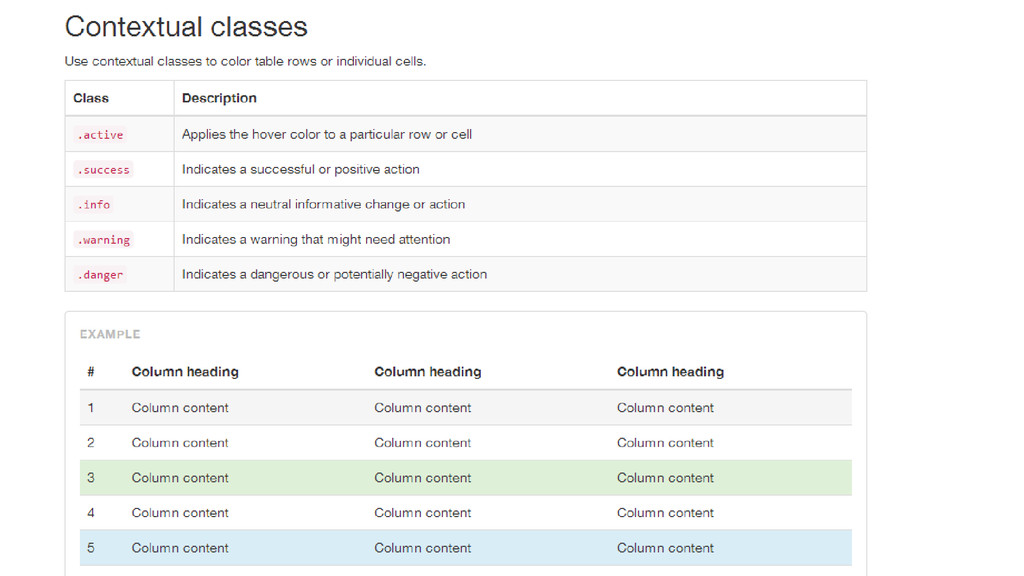Click 'Indicates a successful or positive action' text
1024x576 pixels.
(x=300, y=170)
